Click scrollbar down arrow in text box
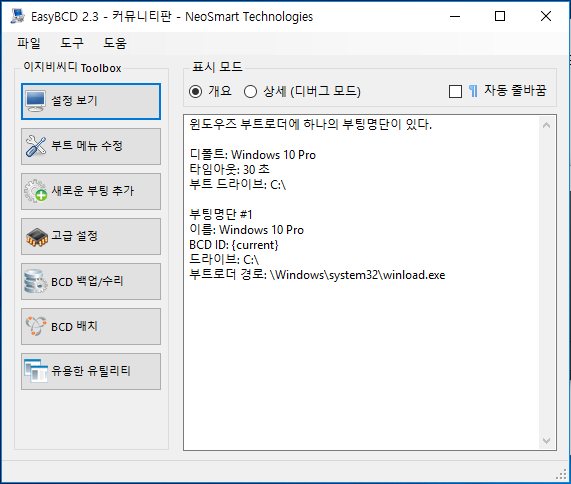The image size is (571, 484). 546,441
